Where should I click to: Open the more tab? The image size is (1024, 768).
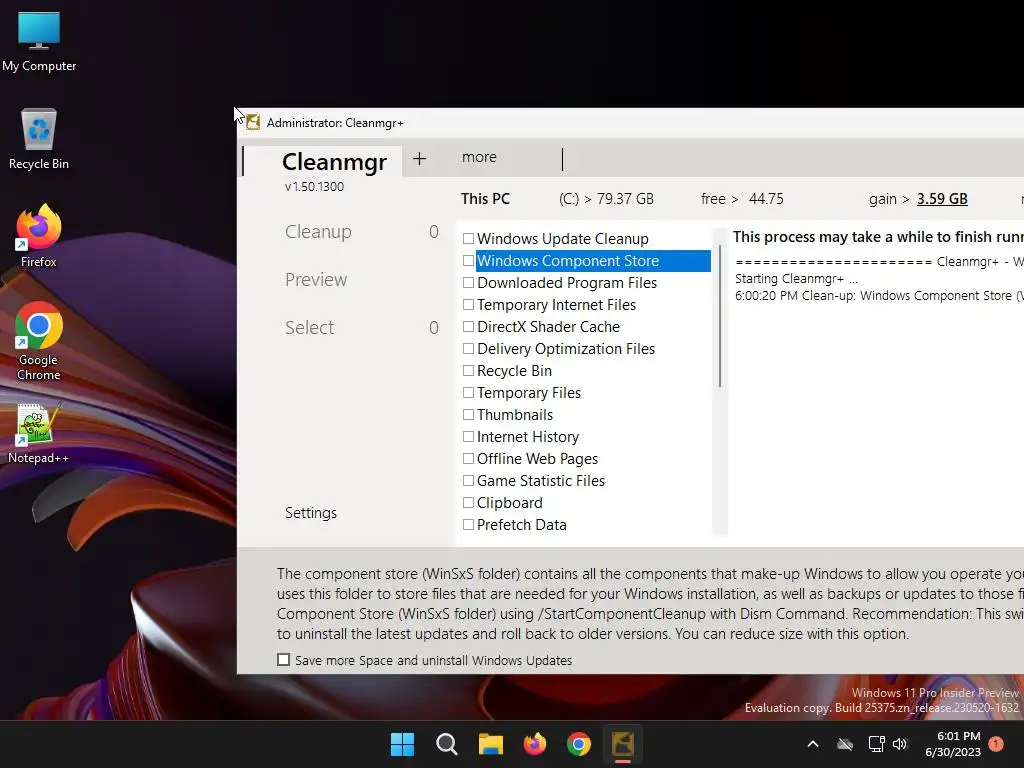[x=479, y=157]
